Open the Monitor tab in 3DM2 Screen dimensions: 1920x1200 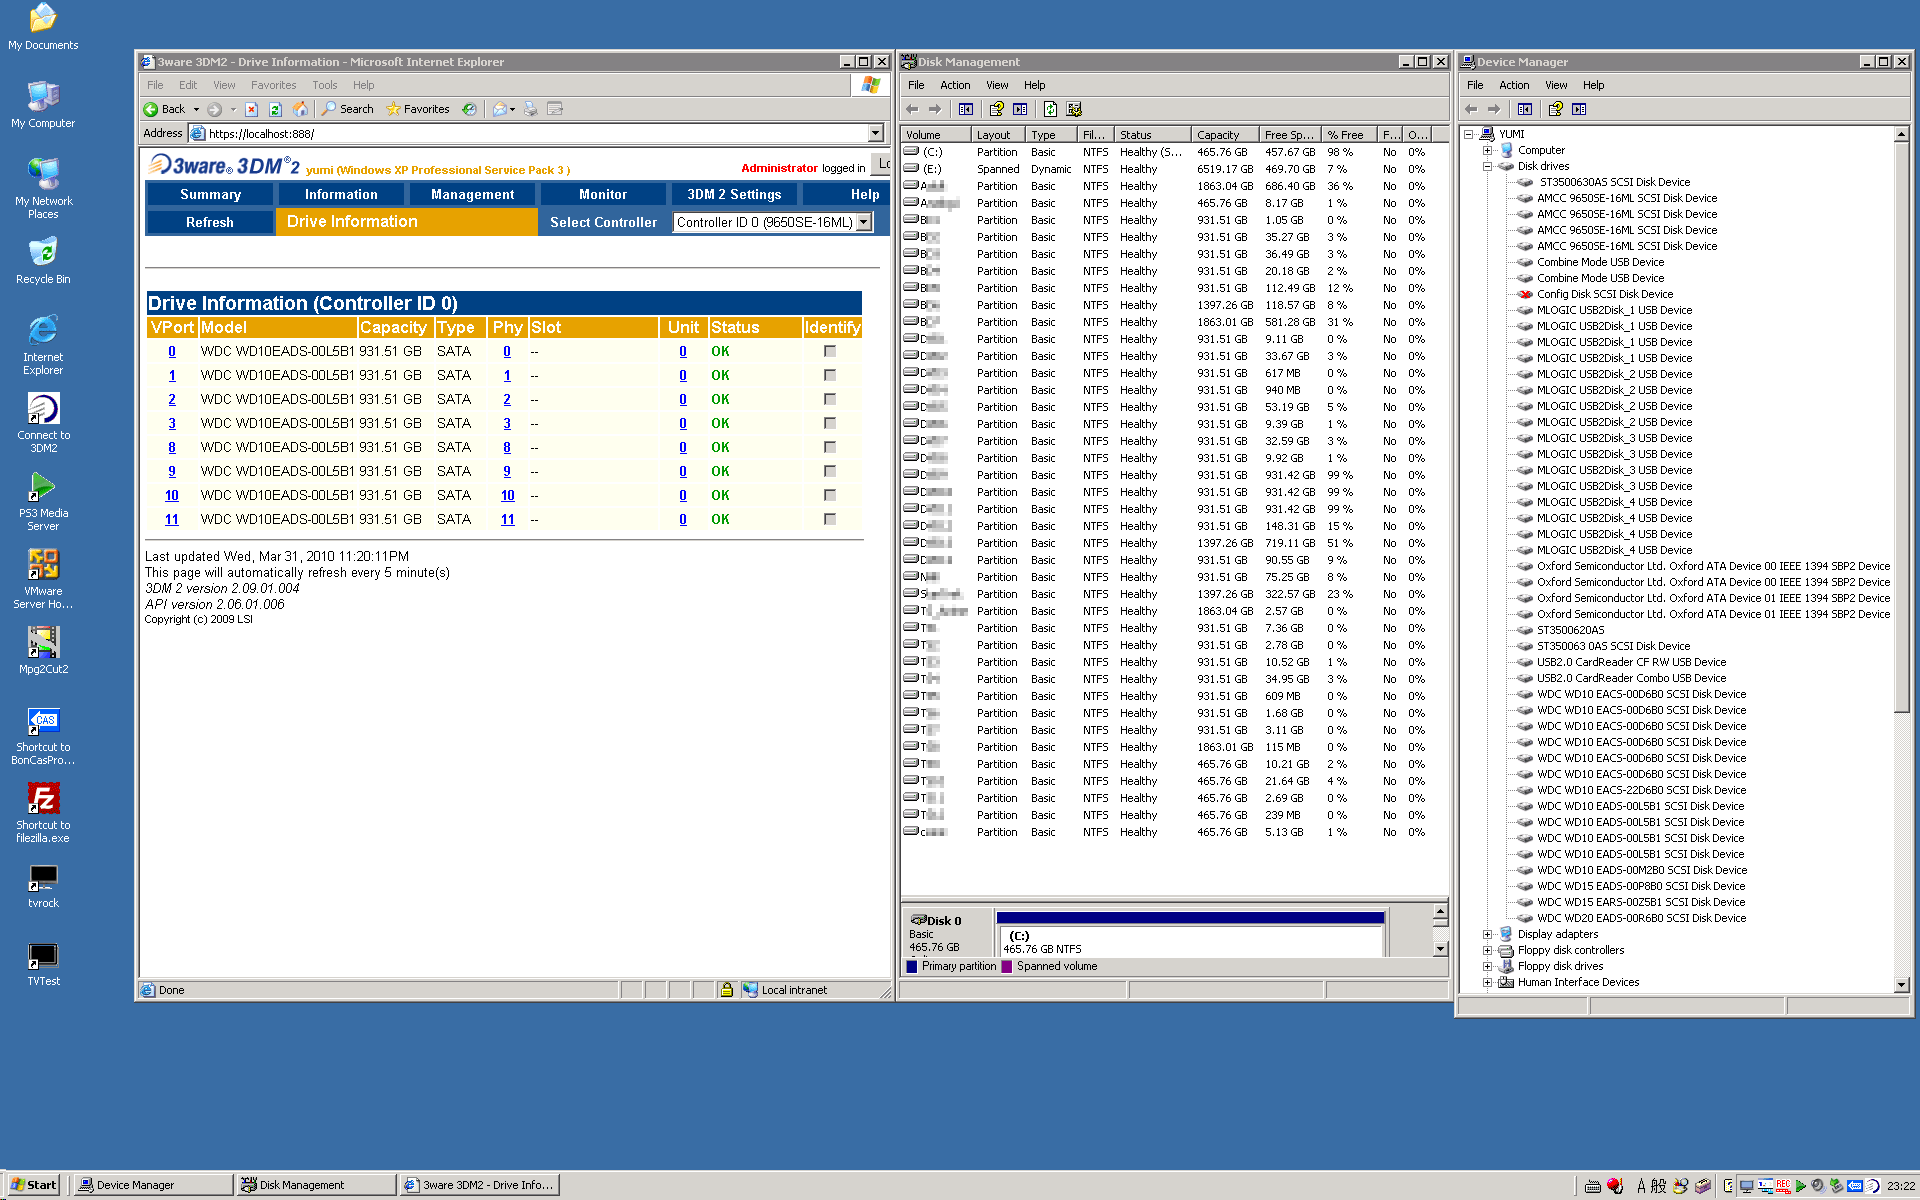point(602,194)
